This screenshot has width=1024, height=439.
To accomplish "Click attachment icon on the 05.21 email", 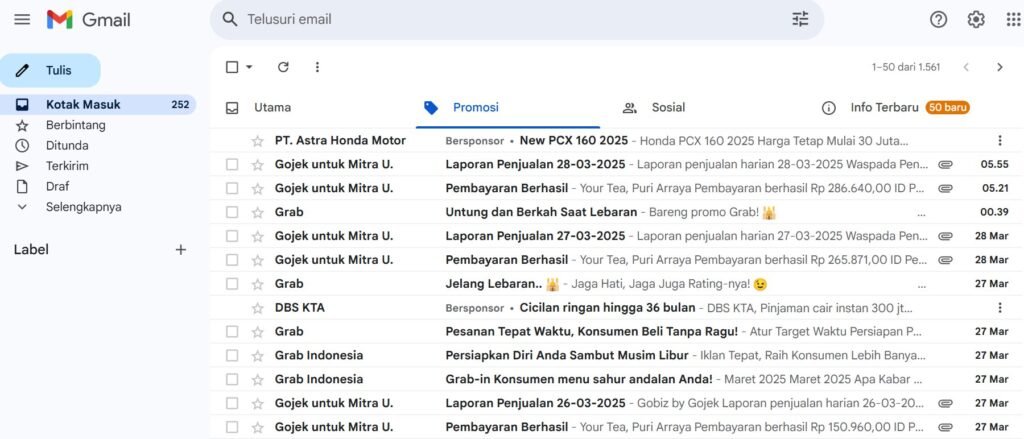I will 945,189.
